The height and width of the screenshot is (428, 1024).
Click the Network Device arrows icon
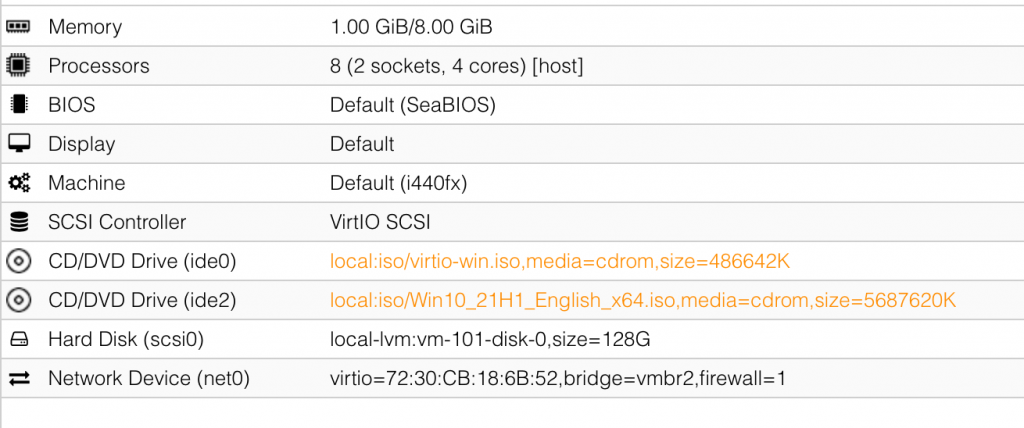click(x=18, y=379)
